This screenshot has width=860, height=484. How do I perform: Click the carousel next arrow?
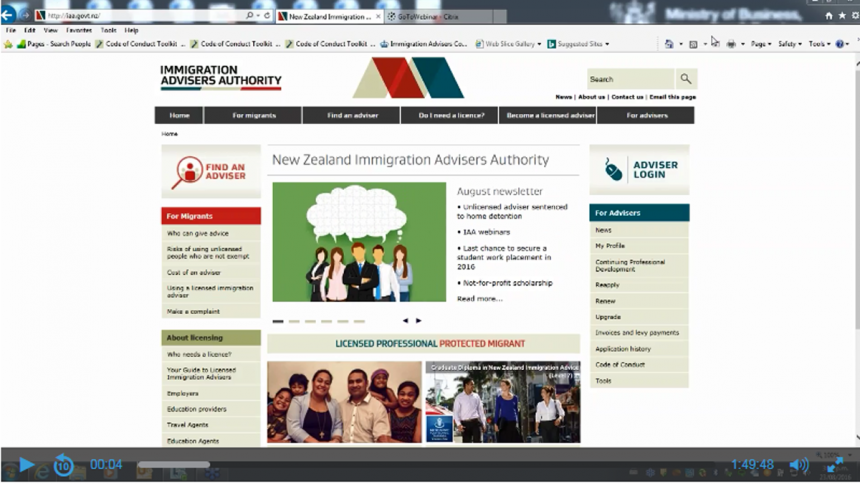pos(418,320)
